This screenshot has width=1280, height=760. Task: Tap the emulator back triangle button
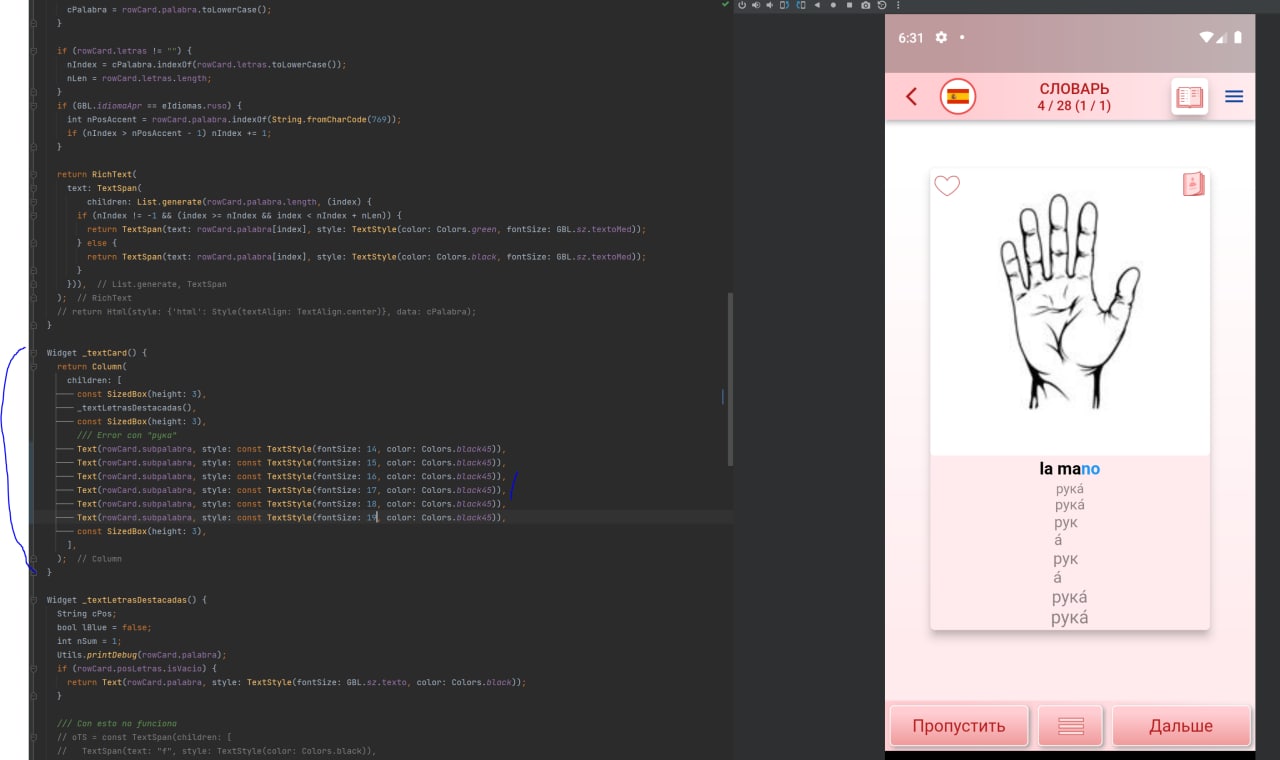817,5
